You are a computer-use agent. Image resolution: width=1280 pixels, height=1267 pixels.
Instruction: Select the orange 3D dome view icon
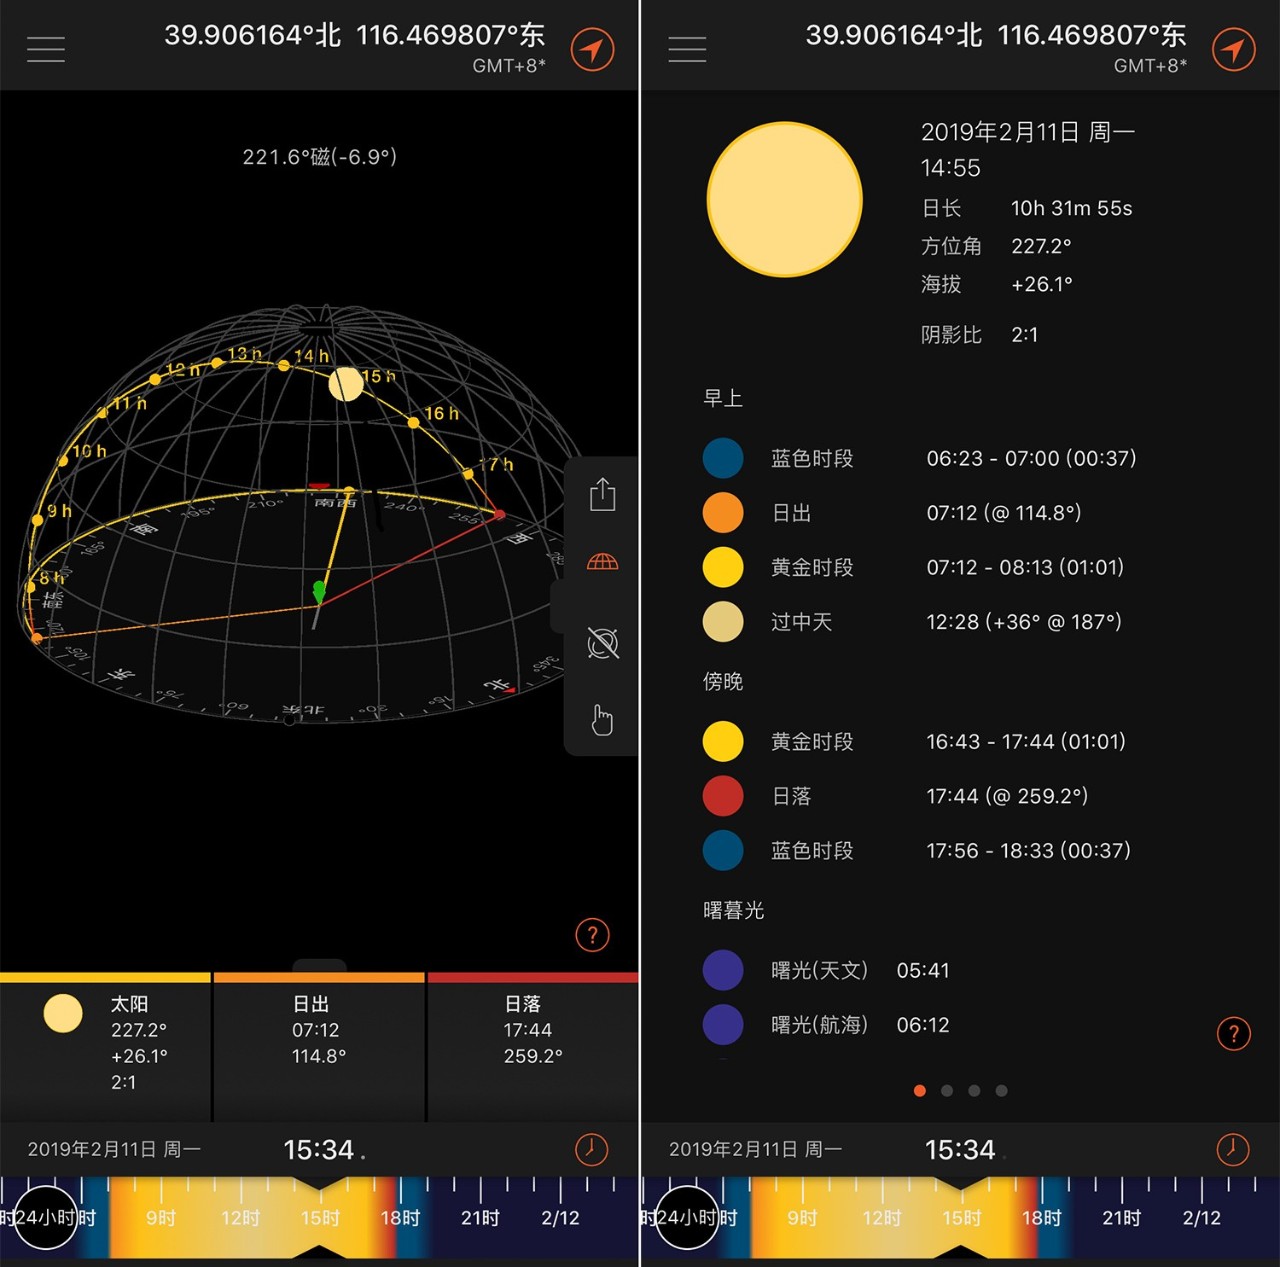(x=602, y=562)
